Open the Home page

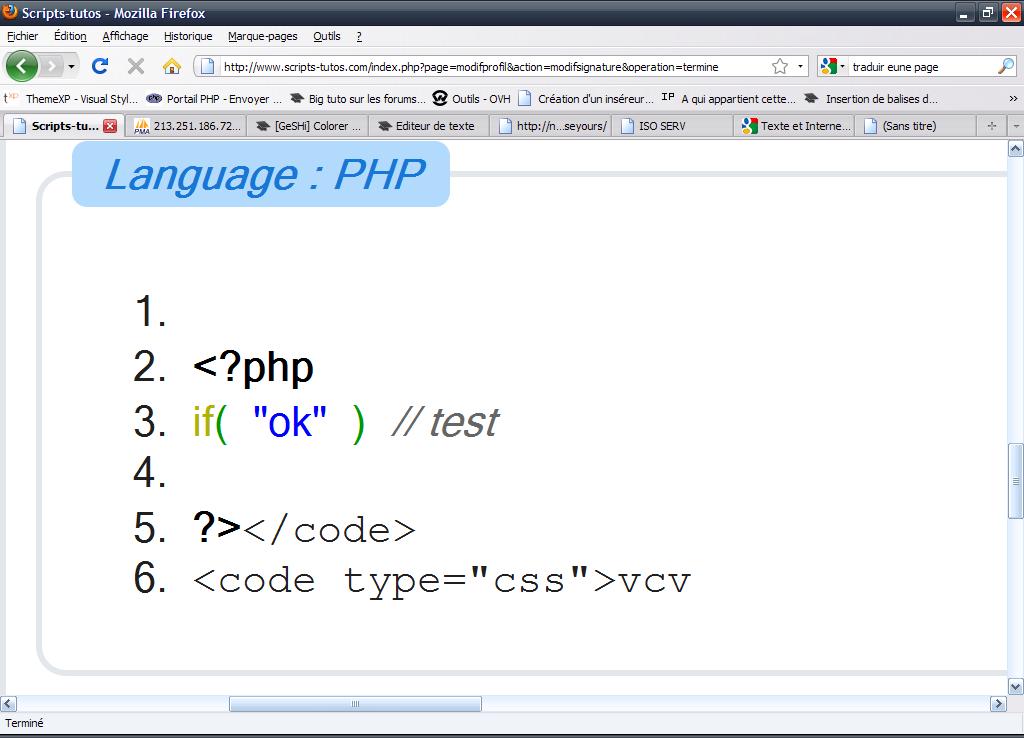pyautogui.click(x=171, y=66)
